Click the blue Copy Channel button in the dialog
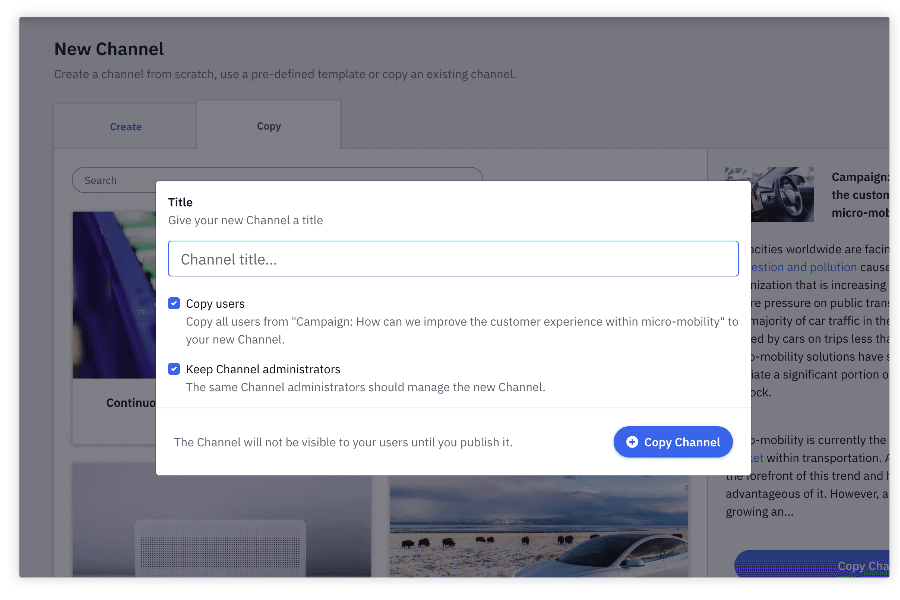The height and width of the screenshot is (600, 900). coord(673,442)
